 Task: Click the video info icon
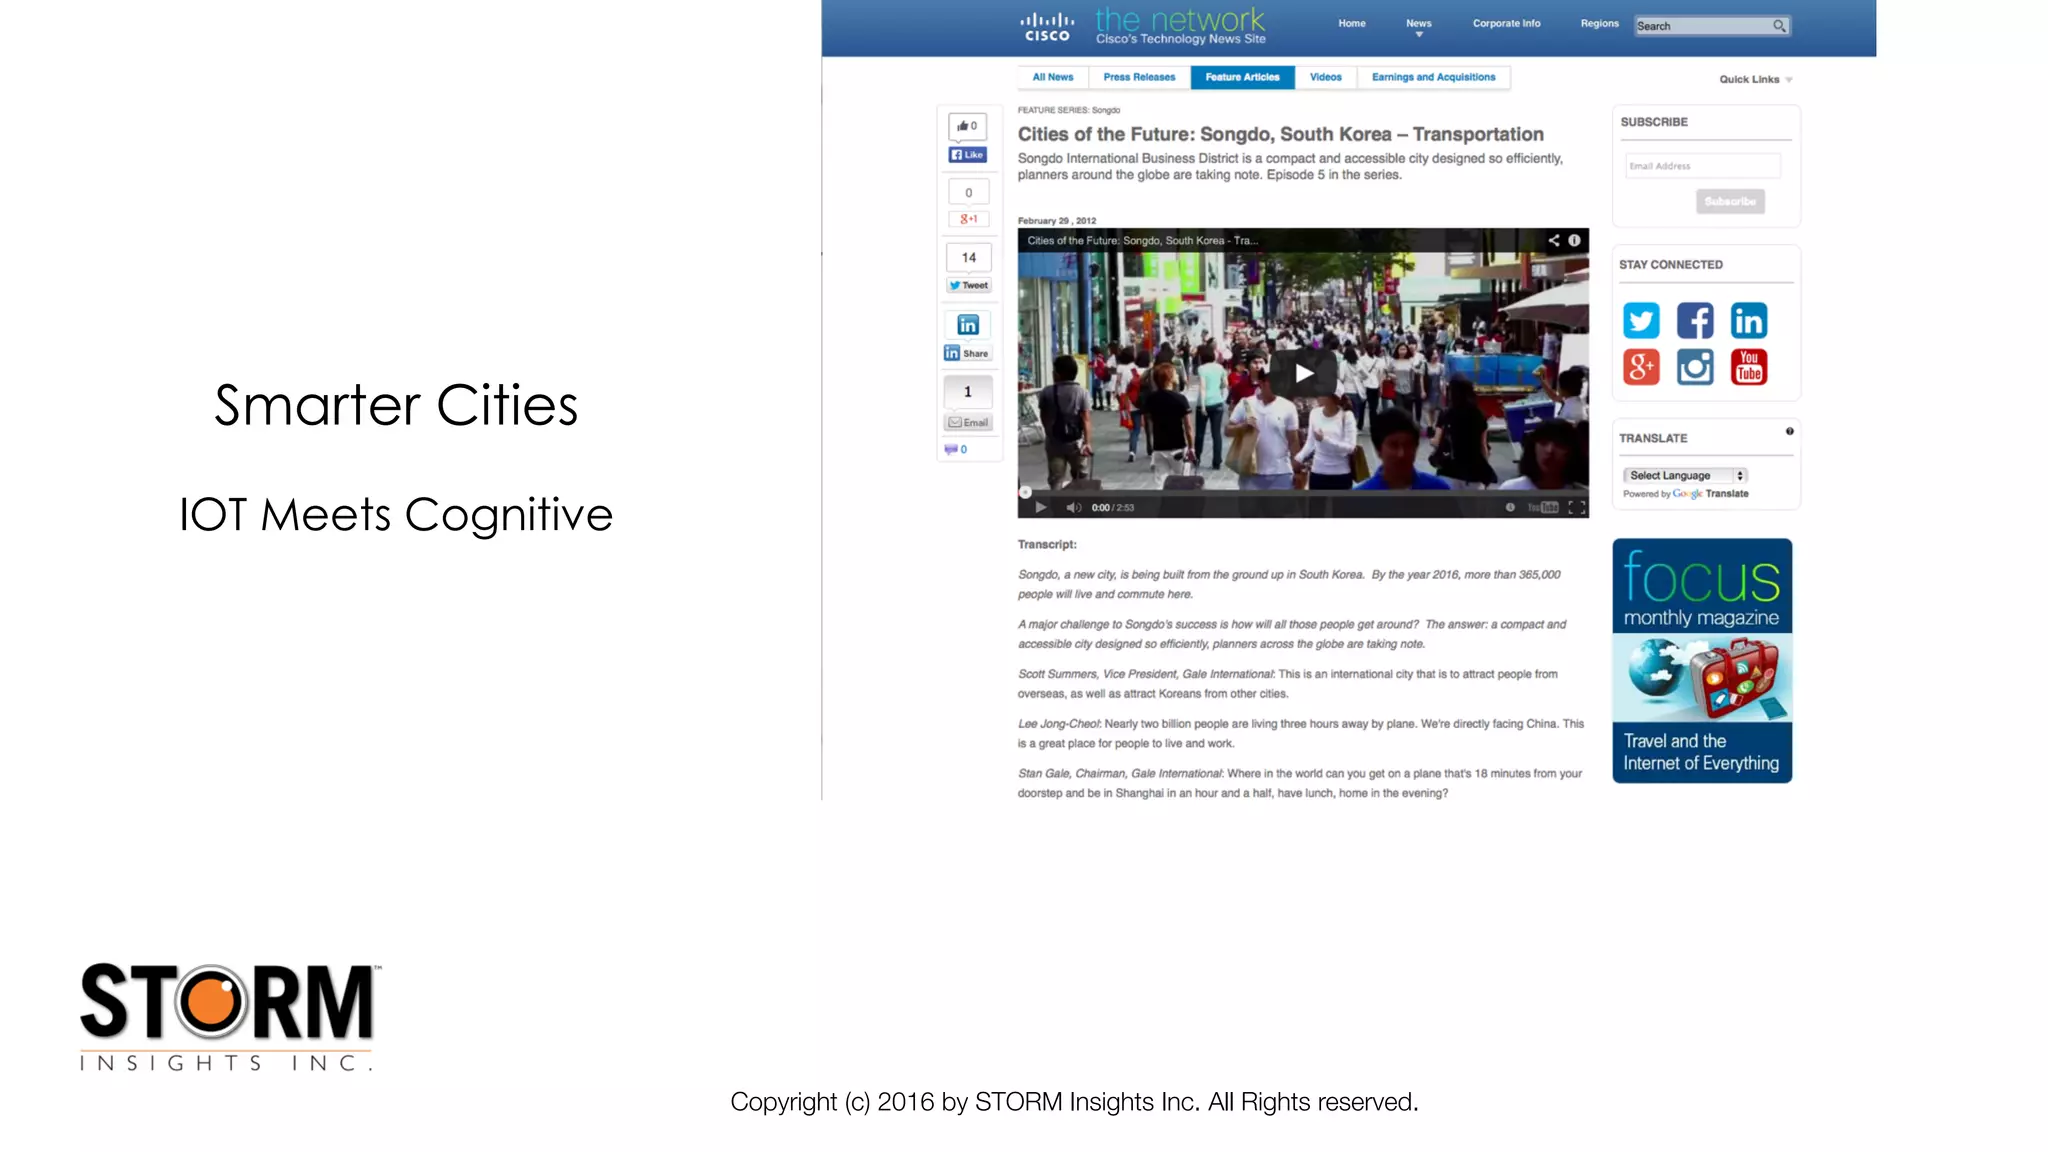(1574, 240)
